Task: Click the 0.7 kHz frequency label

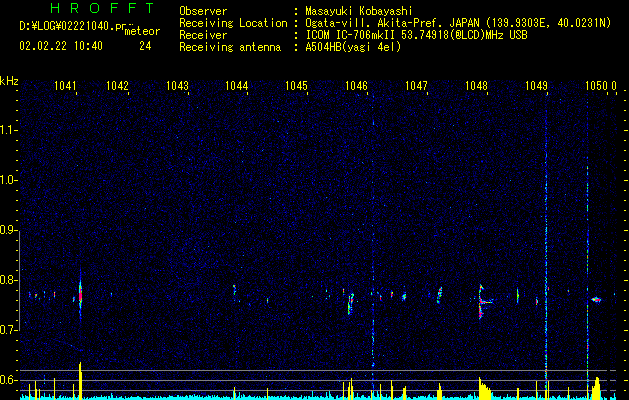Action: (x=8, y=330)
